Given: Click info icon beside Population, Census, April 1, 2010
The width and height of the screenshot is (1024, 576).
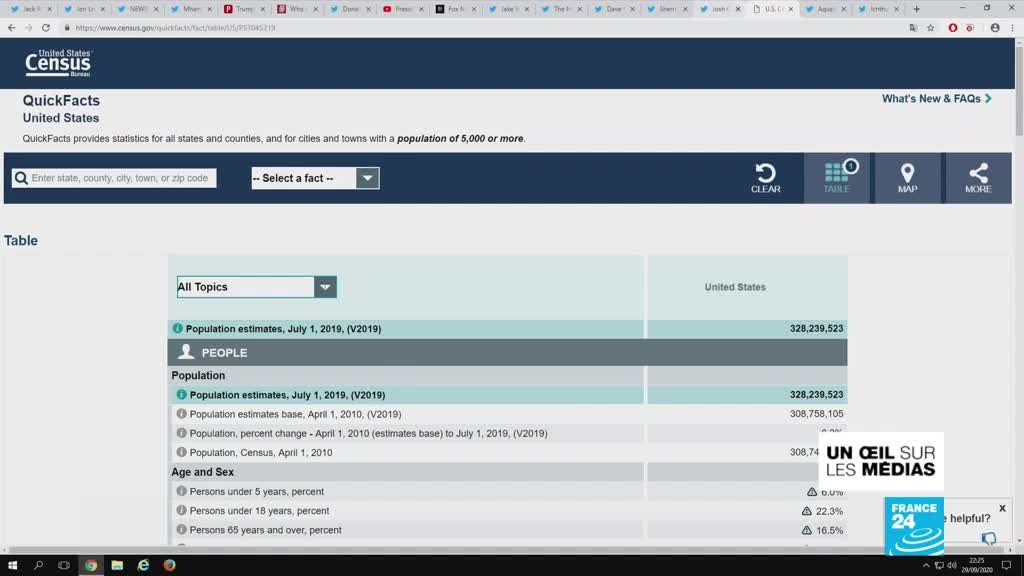Looking at the screenshot, I should pyautogui.click(x=181, y=453).
